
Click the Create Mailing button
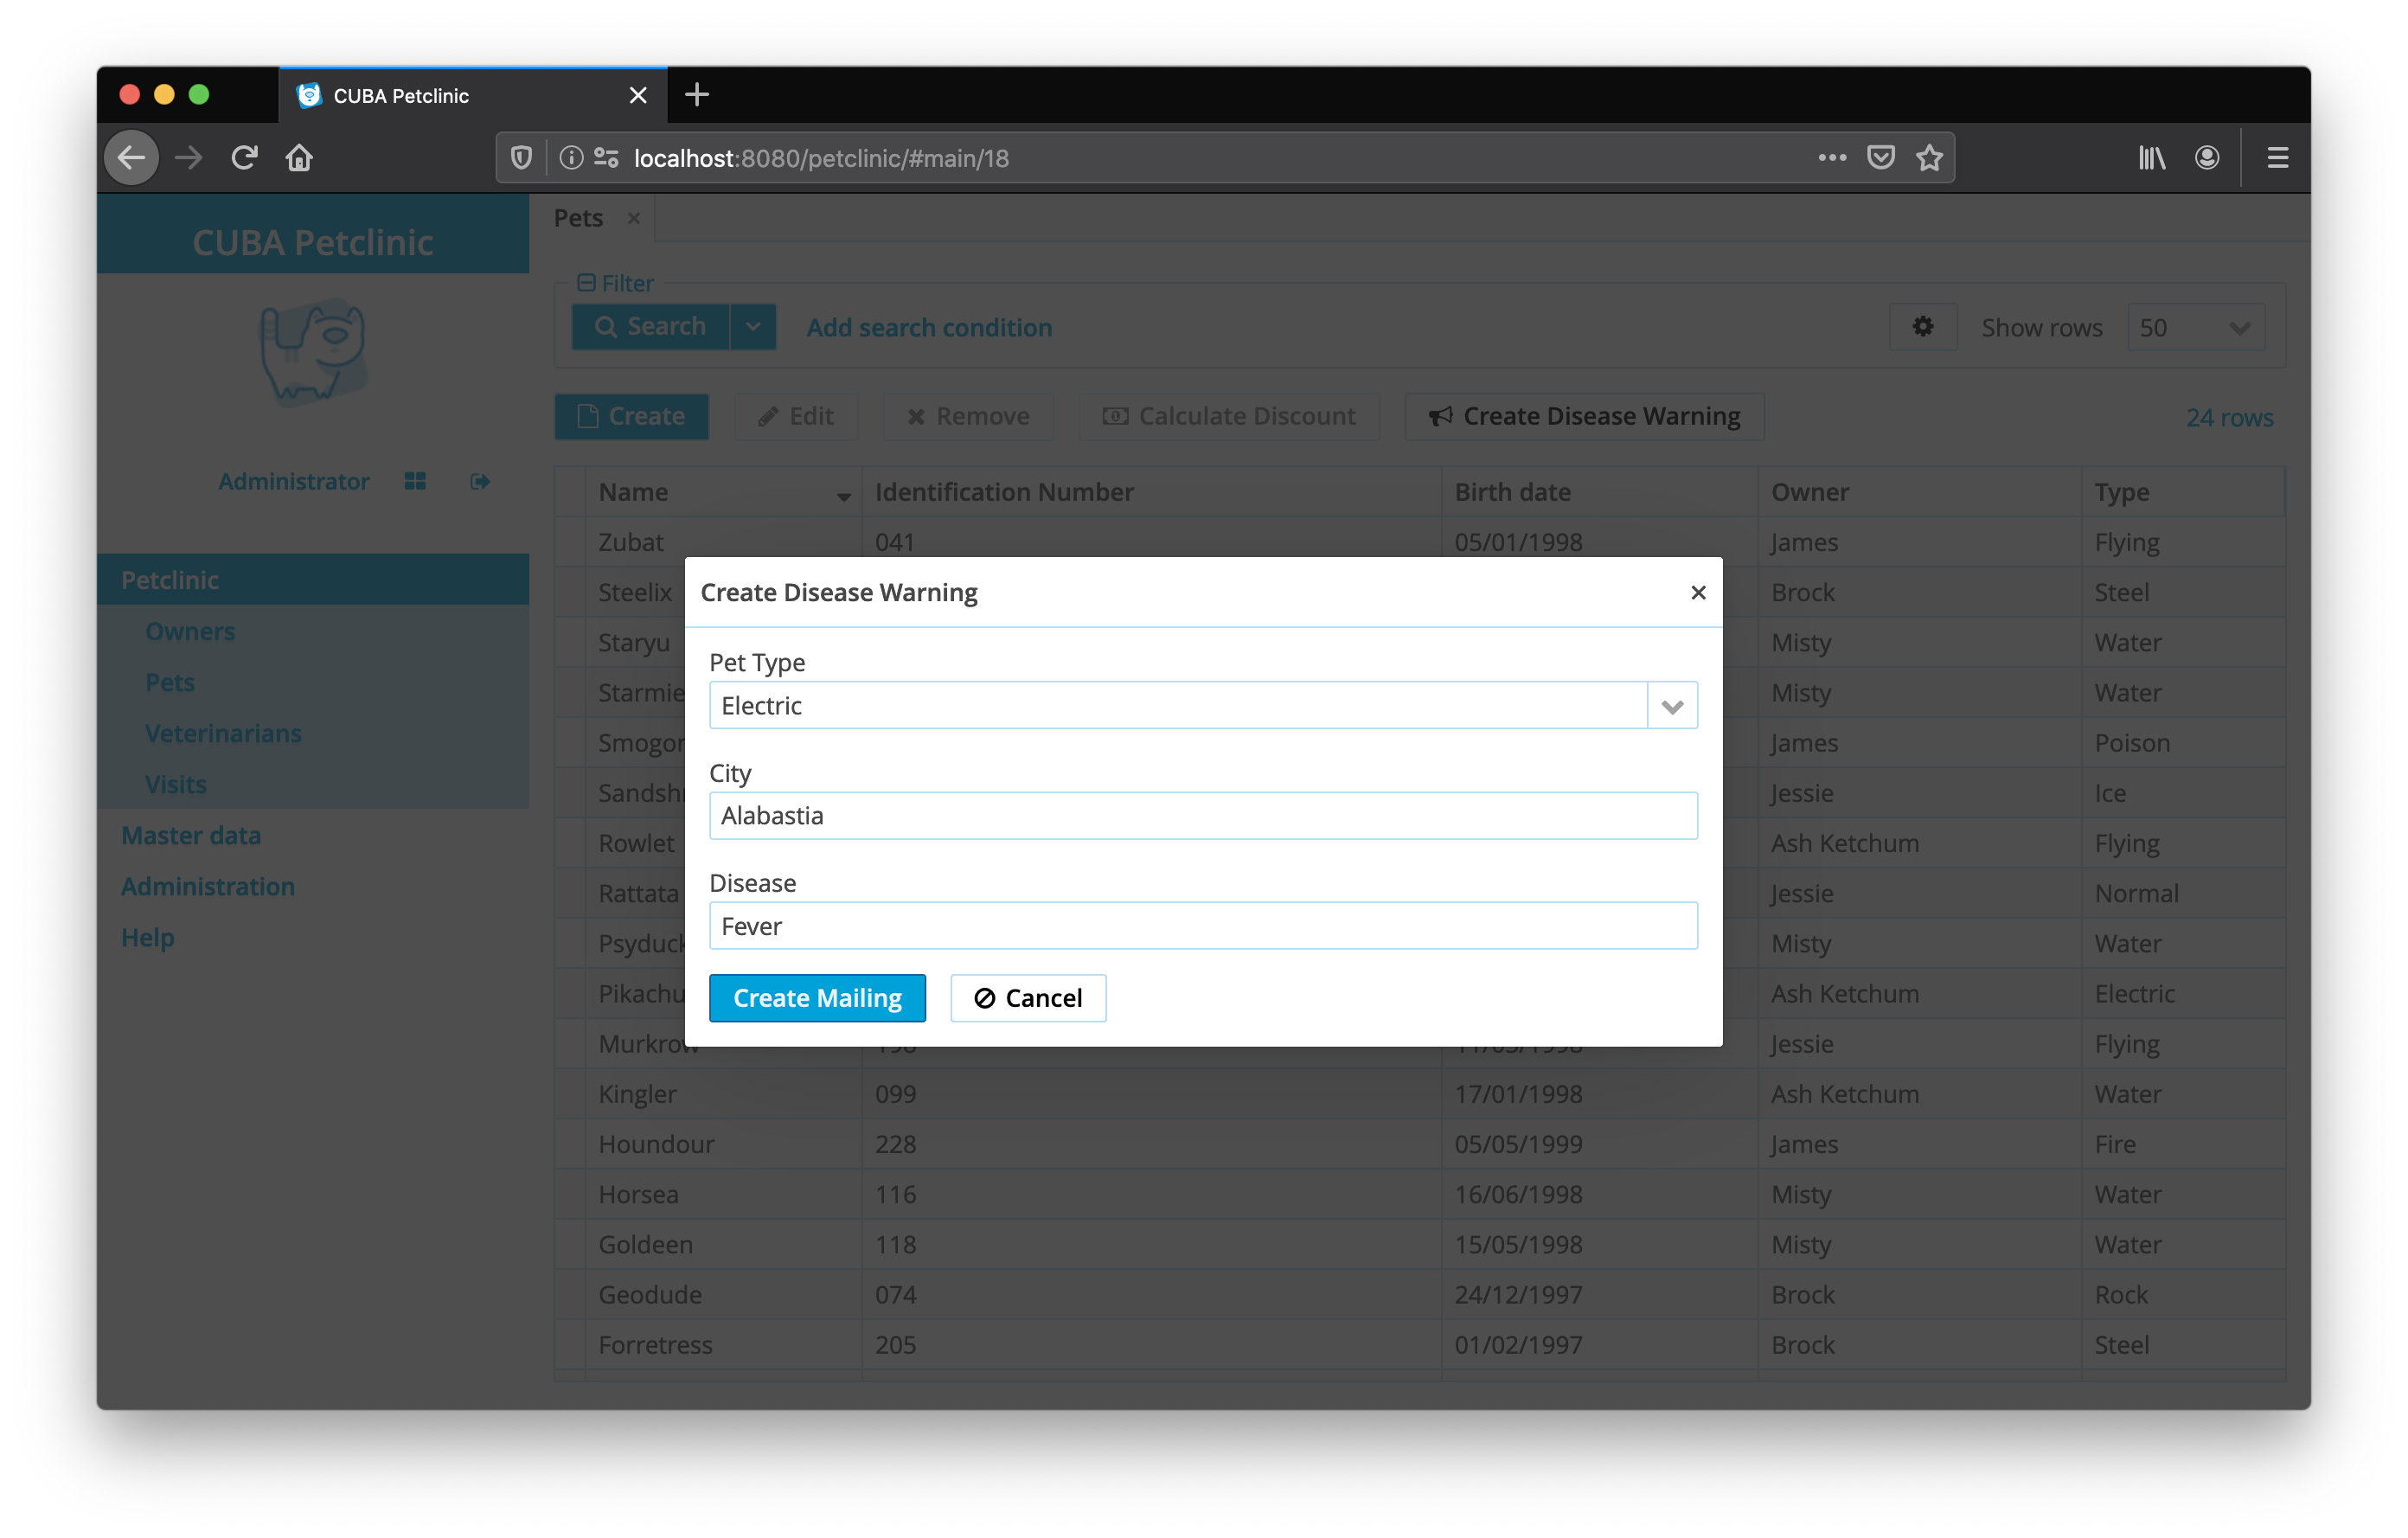click(817, 998)
